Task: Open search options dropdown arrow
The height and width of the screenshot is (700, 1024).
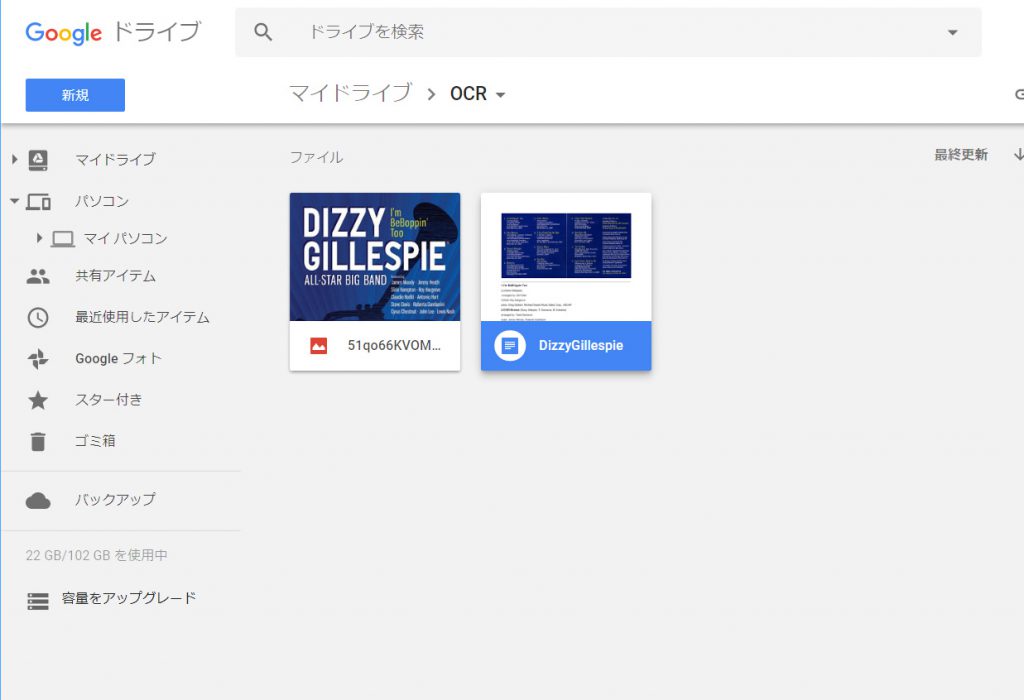Action: [x=953, y=32]
